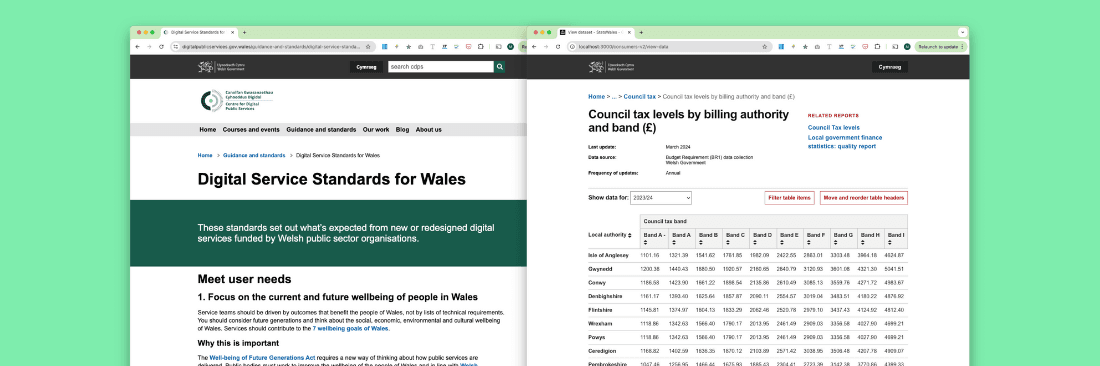Click profile avatar in left browser window
This screenshot has width=1100, height=366.
pos(510,46)
